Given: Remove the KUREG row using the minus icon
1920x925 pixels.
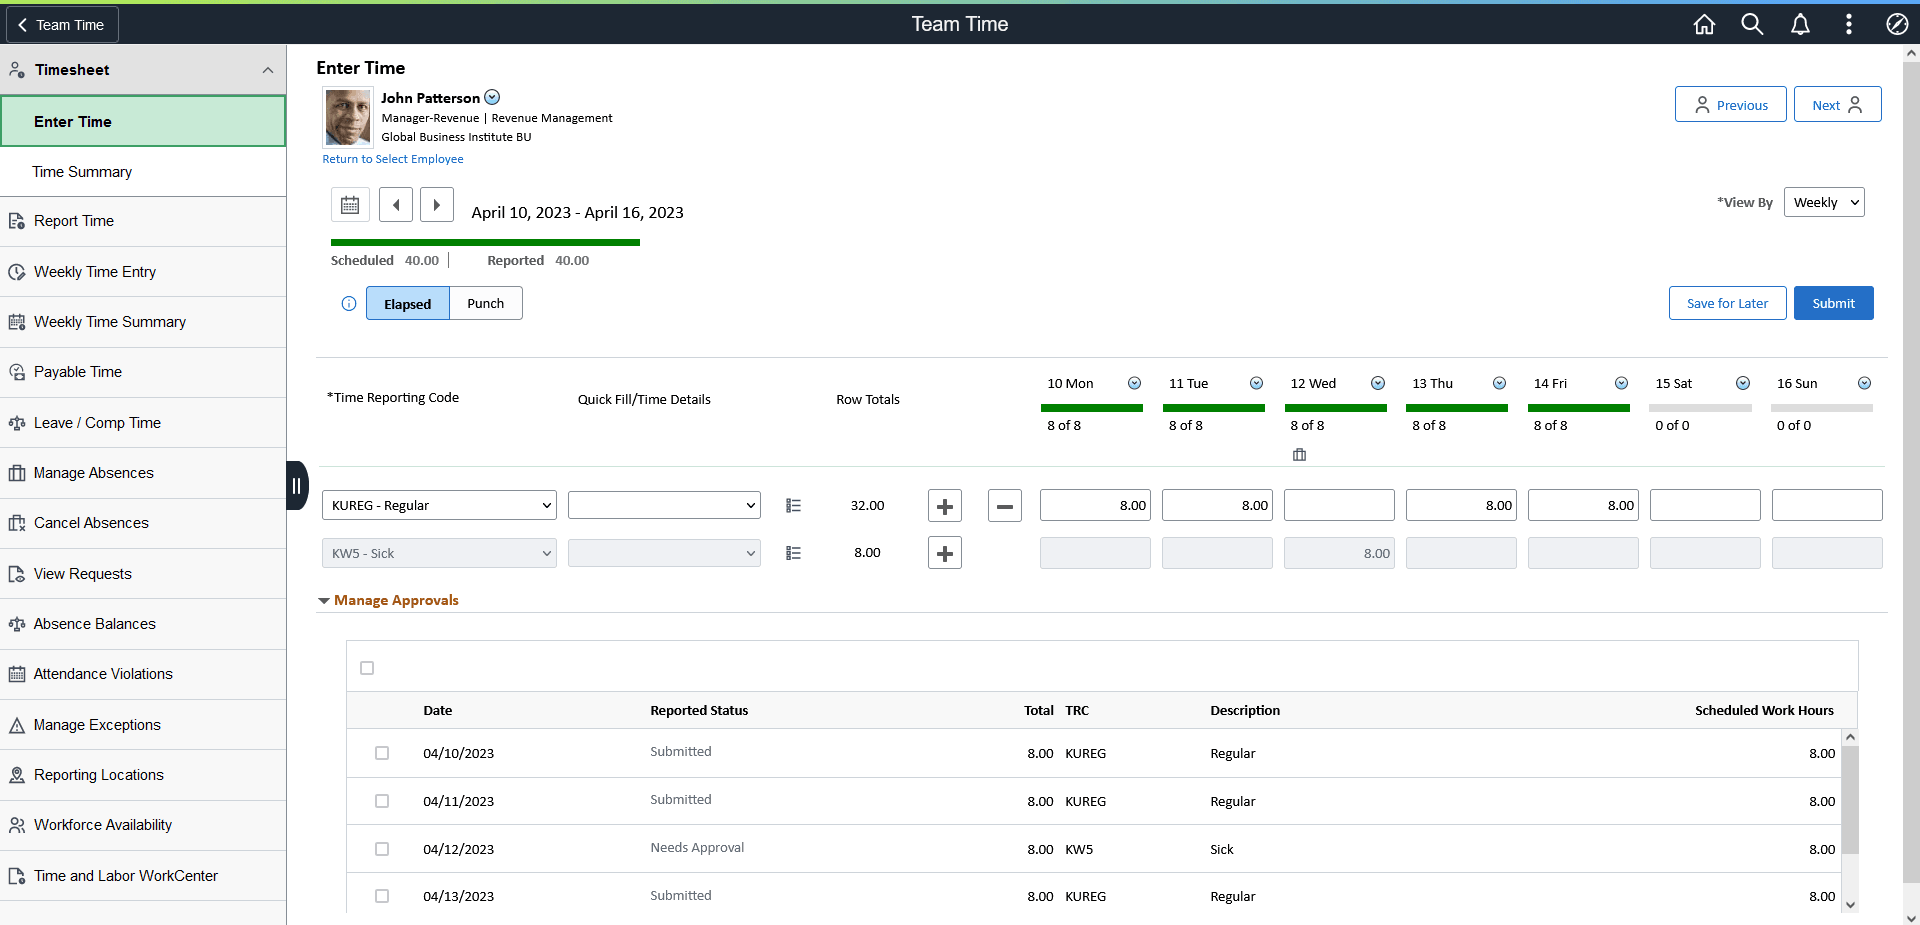Looking at the screenshot, I should (x=1004, y=505).
